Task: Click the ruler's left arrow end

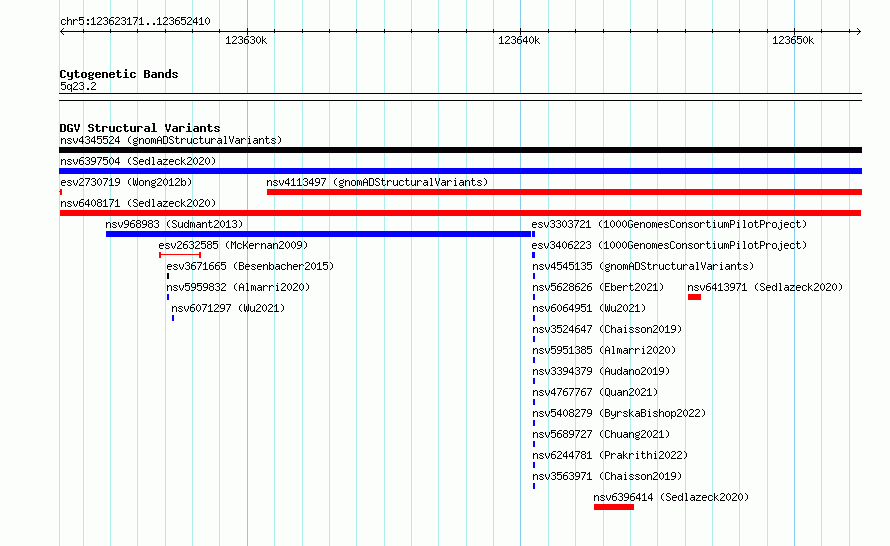Action: [x=62, y=32]
